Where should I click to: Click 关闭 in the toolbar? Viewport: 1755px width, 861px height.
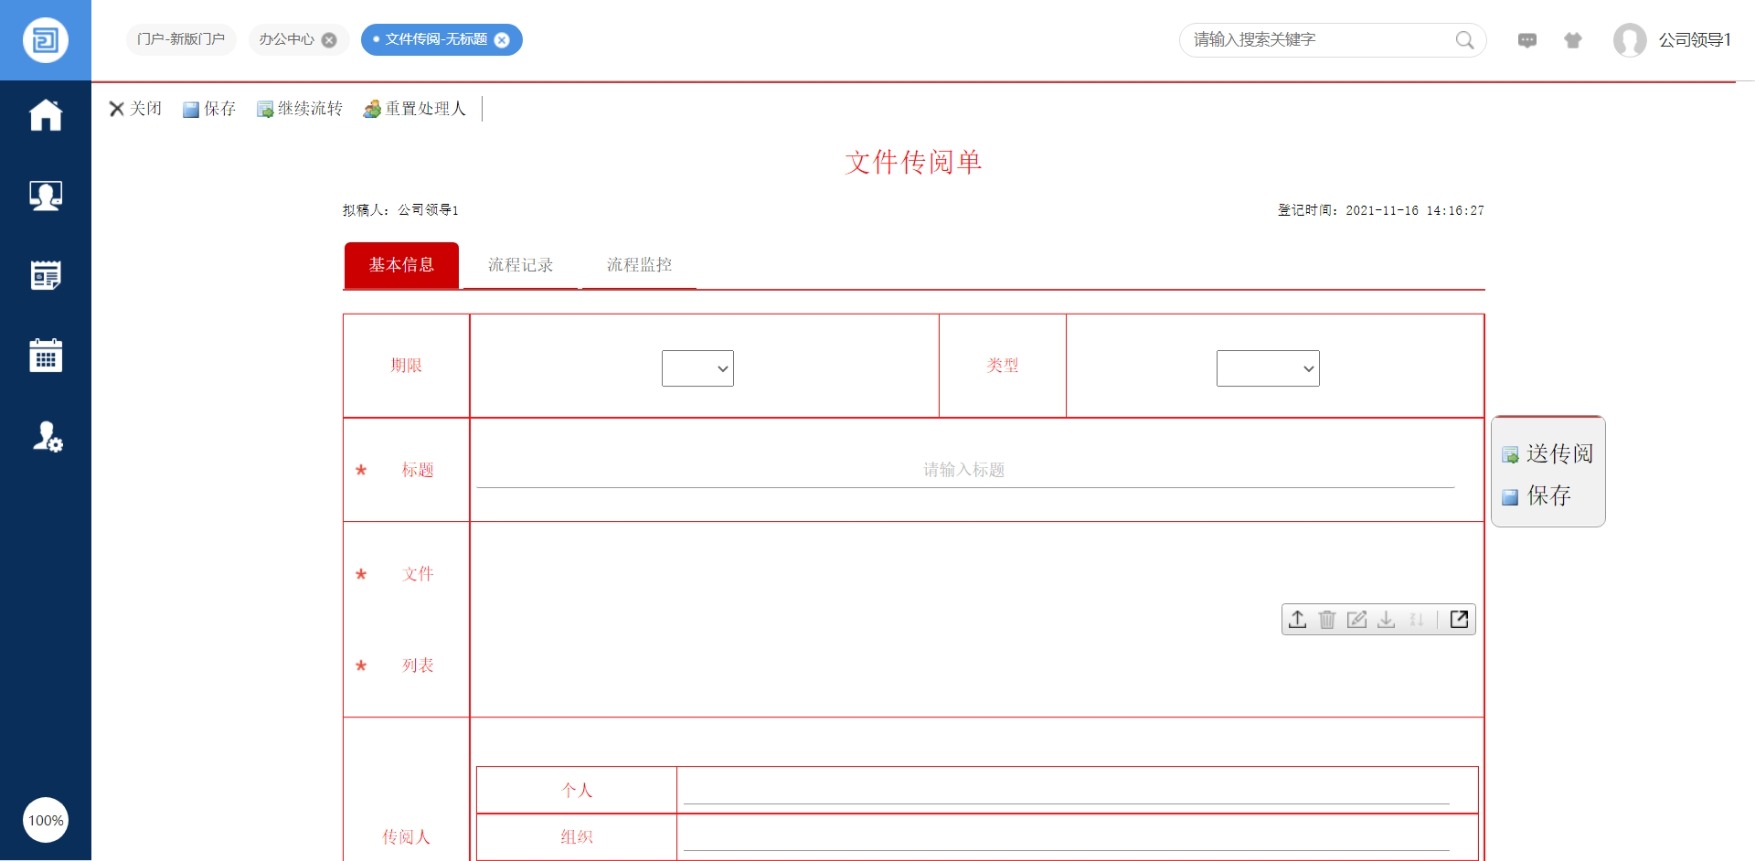click(135, 108)
